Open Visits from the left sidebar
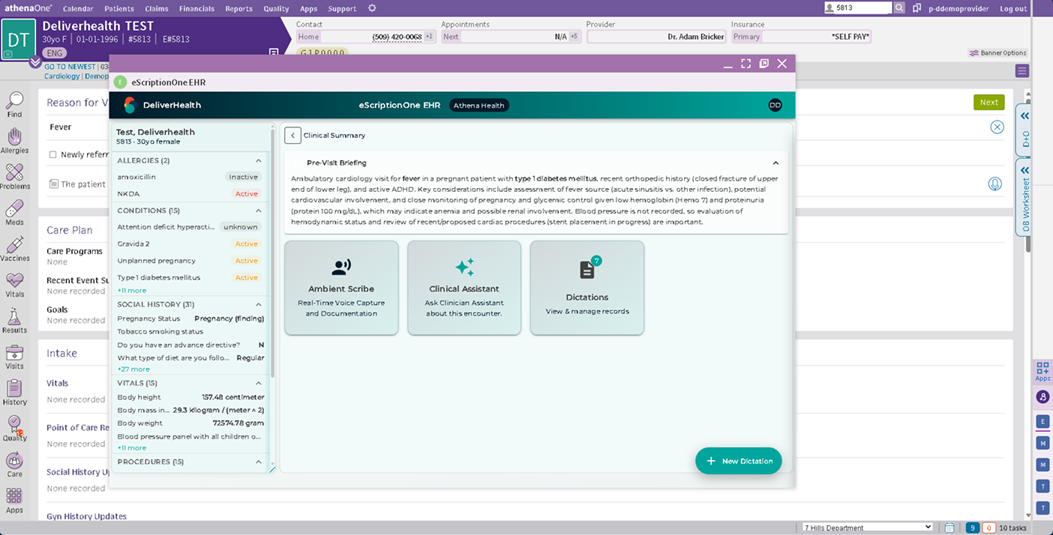The width and height of the screenshot is (1053, 535). pyautogui.click(x=15, y=356)
